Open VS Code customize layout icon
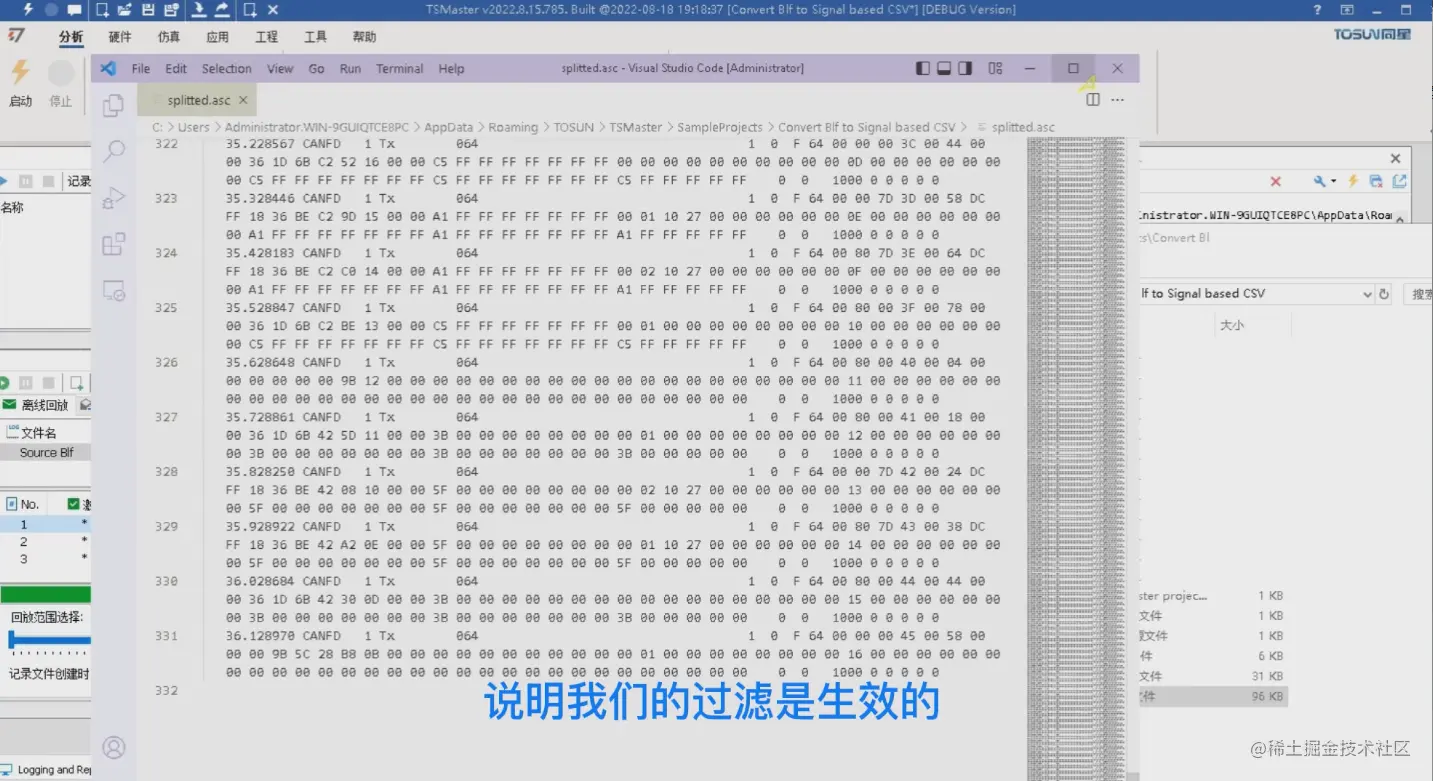The height and width of the screenshot is (781, 1433). (995, 68)
